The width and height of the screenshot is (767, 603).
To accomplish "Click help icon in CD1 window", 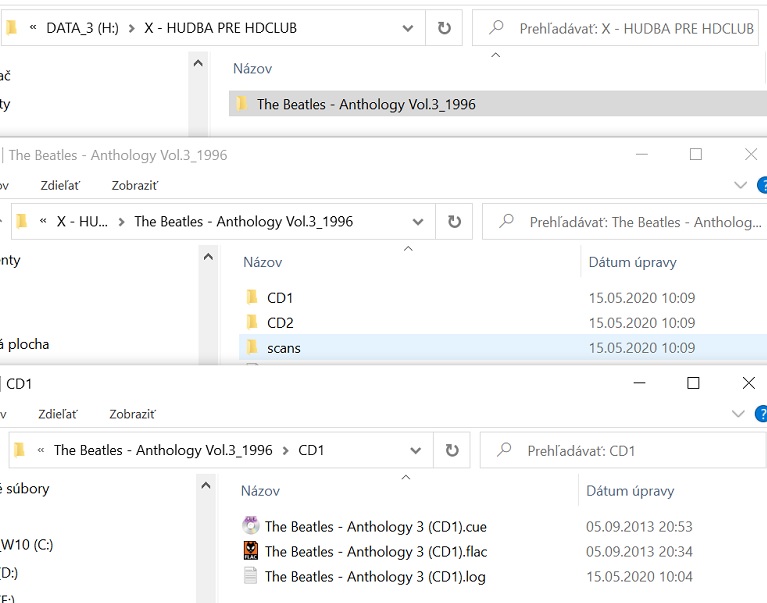I will (761, 414).
